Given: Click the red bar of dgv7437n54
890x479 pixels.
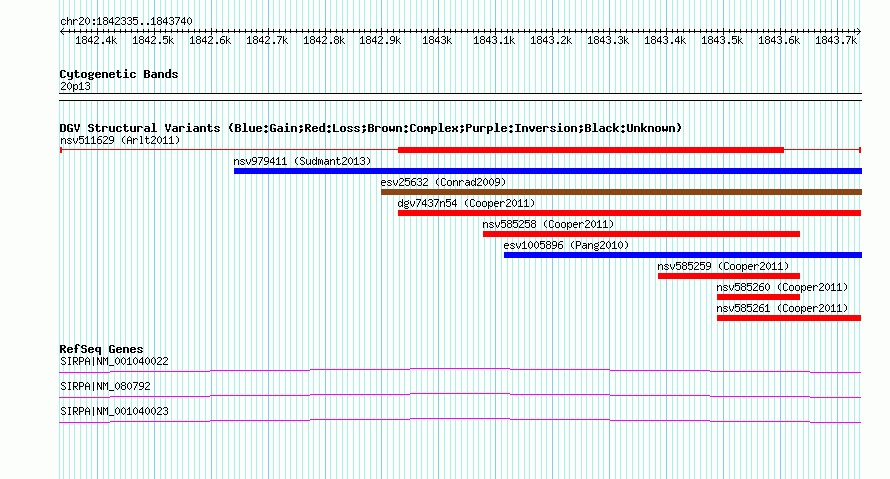Looking at the screenshot, I should (x=629, y=213).
